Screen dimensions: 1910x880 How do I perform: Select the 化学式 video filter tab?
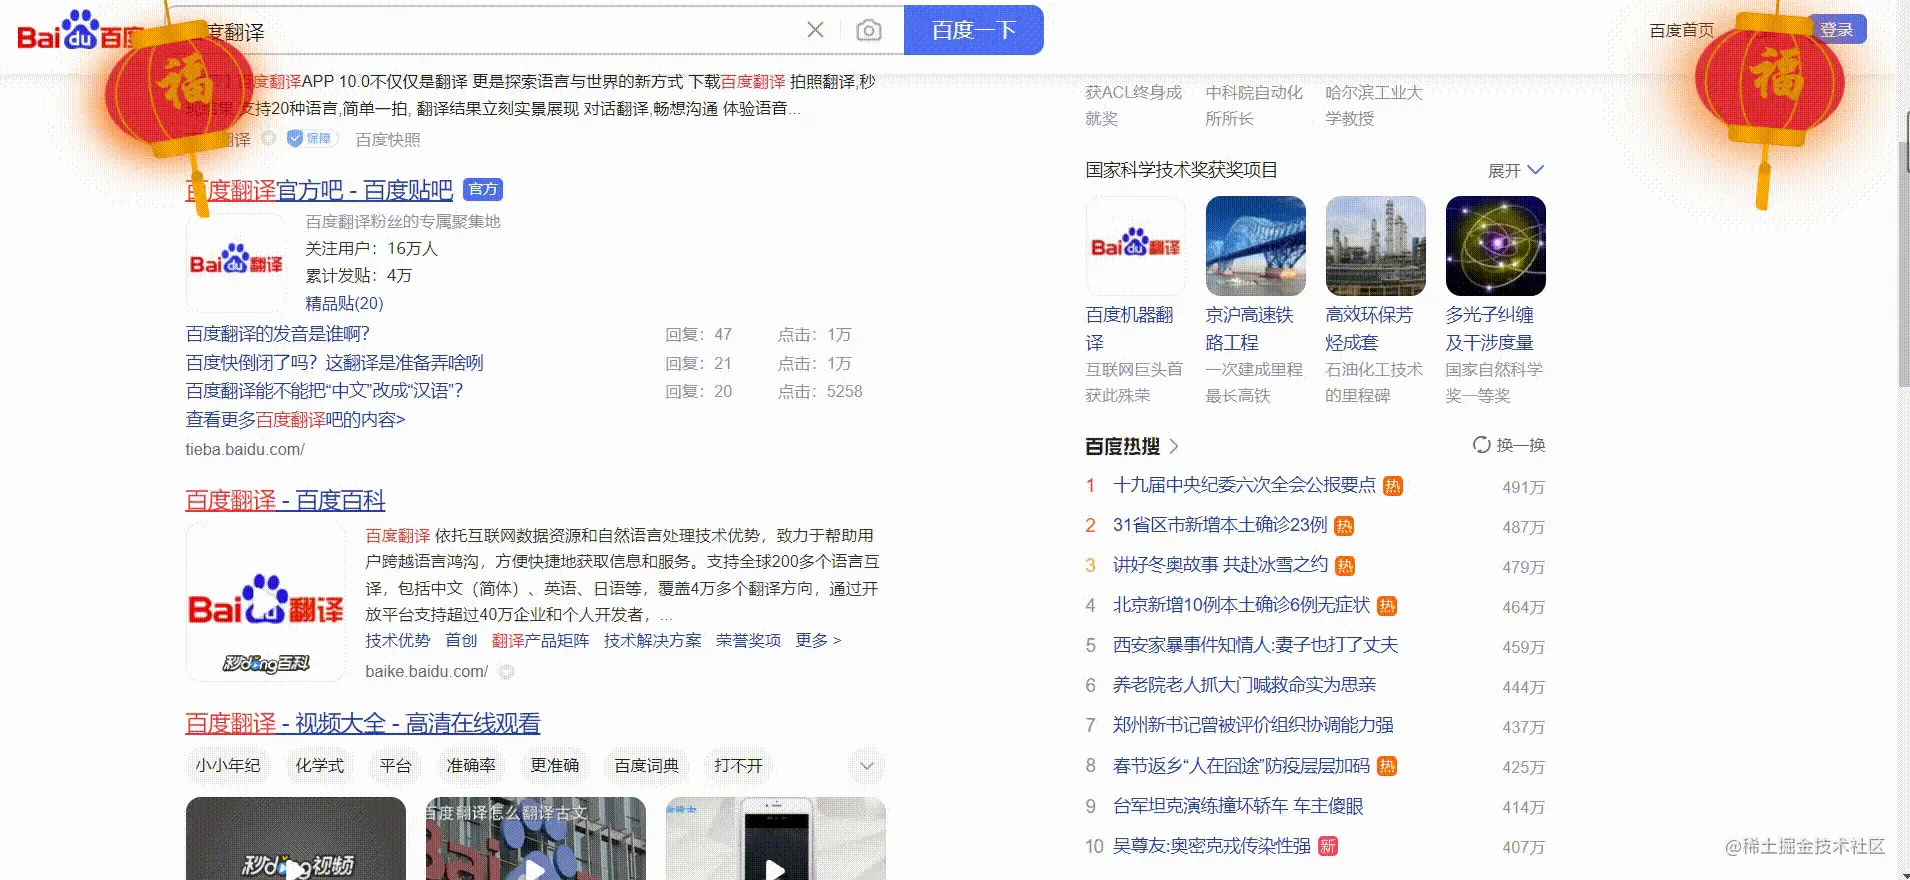(x=319, y=765)
